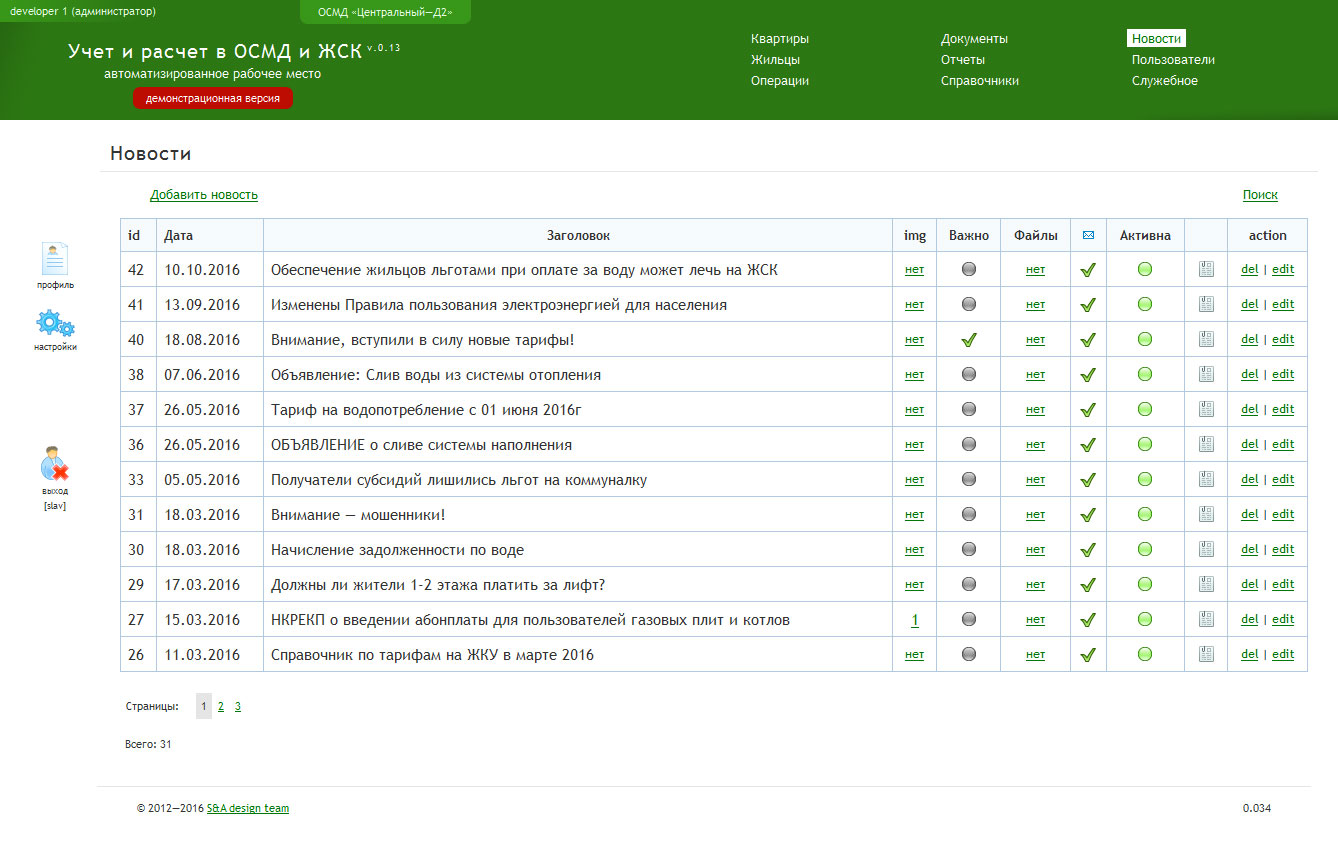Viewport: 1338px width, 848px height.
Task: Go to page 2 of news
Action: coord(221,706)
